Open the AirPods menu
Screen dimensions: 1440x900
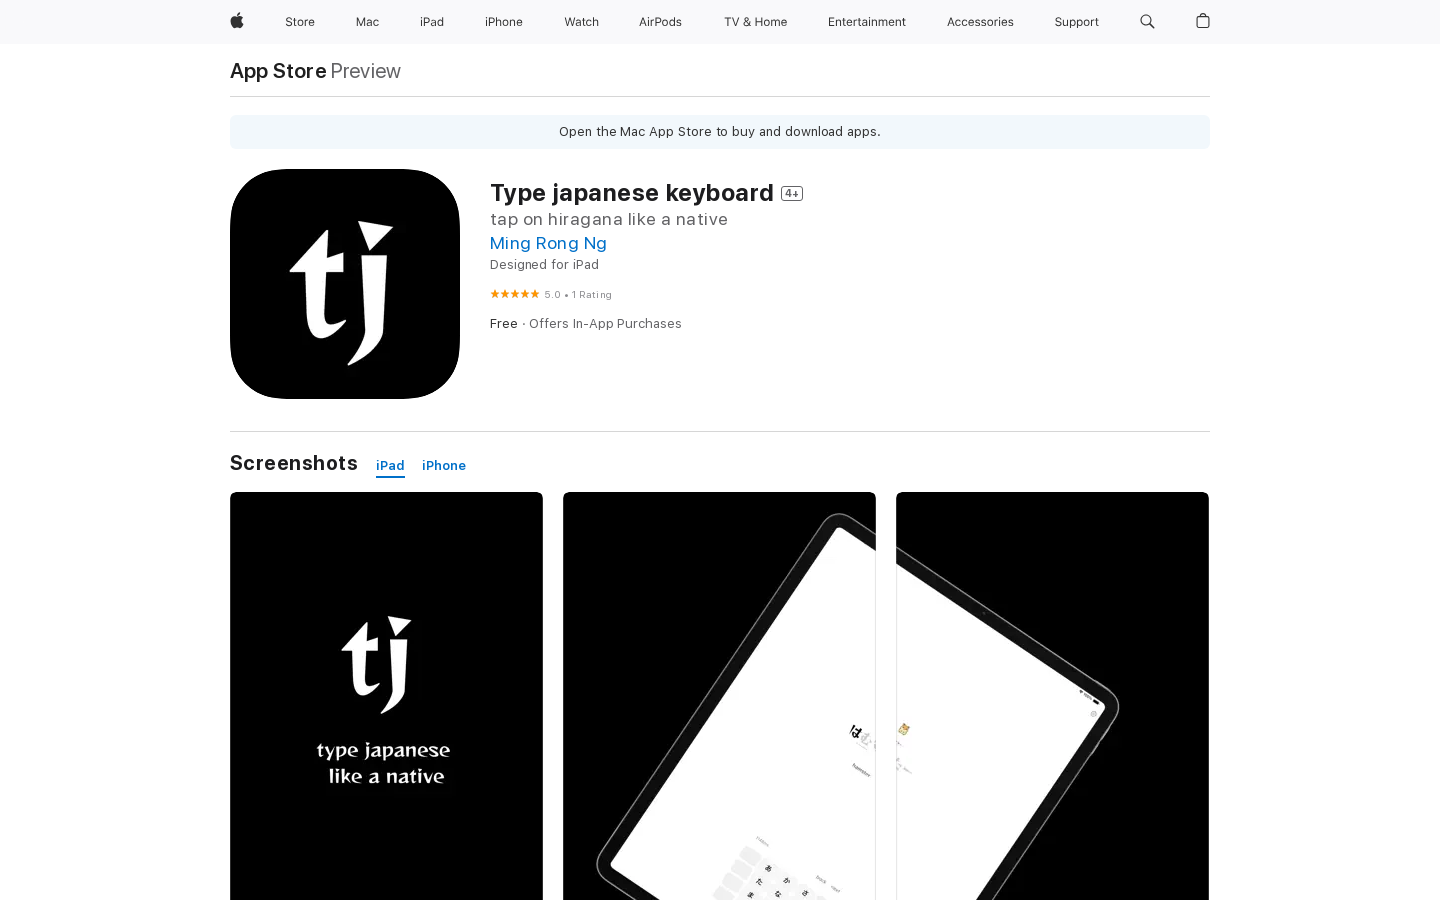(x=660, y=22)
